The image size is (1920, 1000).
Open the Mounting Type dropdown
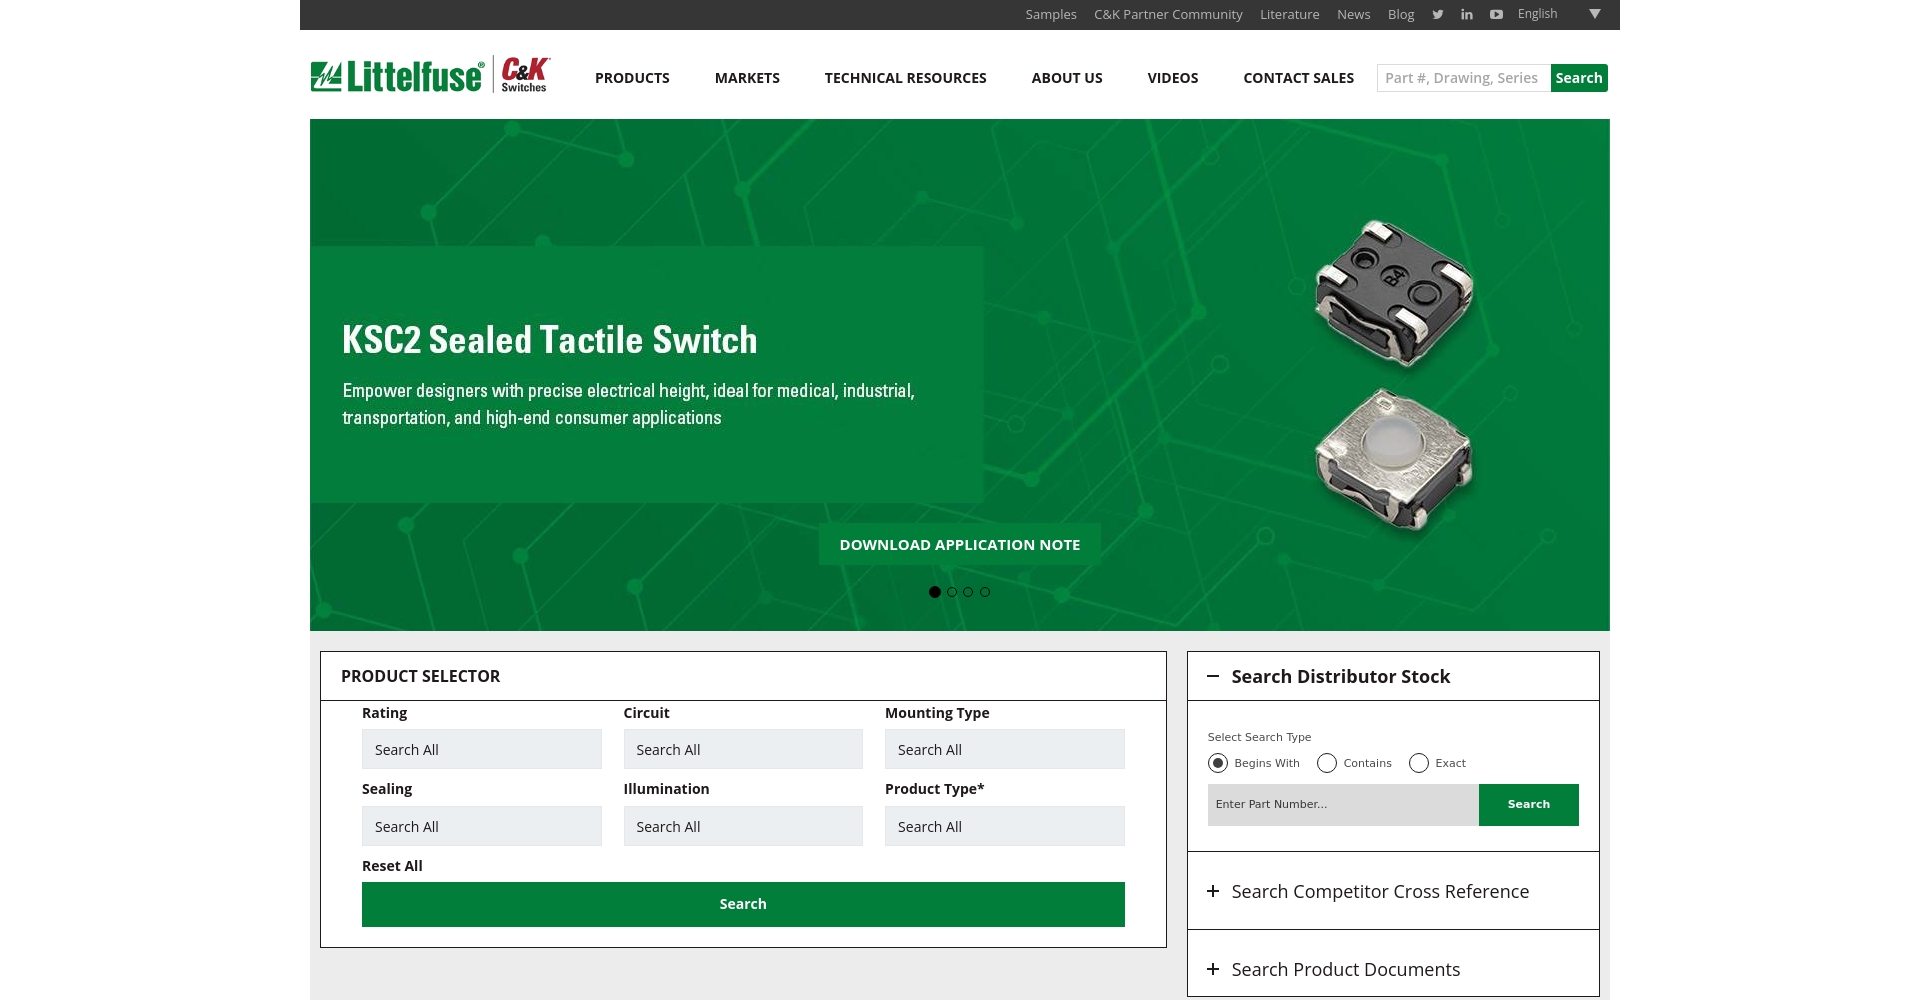[1005, 749]
